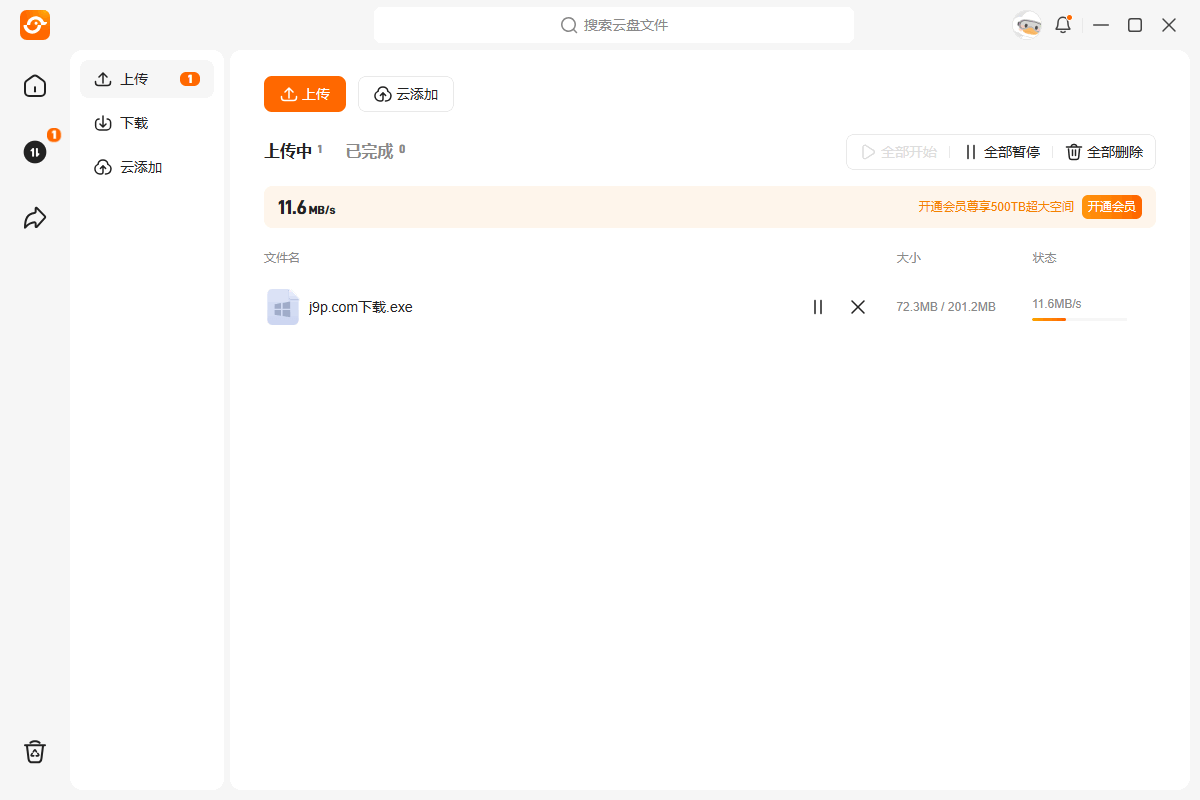Image resolution: width=1200 pixels, height=800 pixels.
Task: Select the 上传 sidebar item
Action: [x=147, y=79]
